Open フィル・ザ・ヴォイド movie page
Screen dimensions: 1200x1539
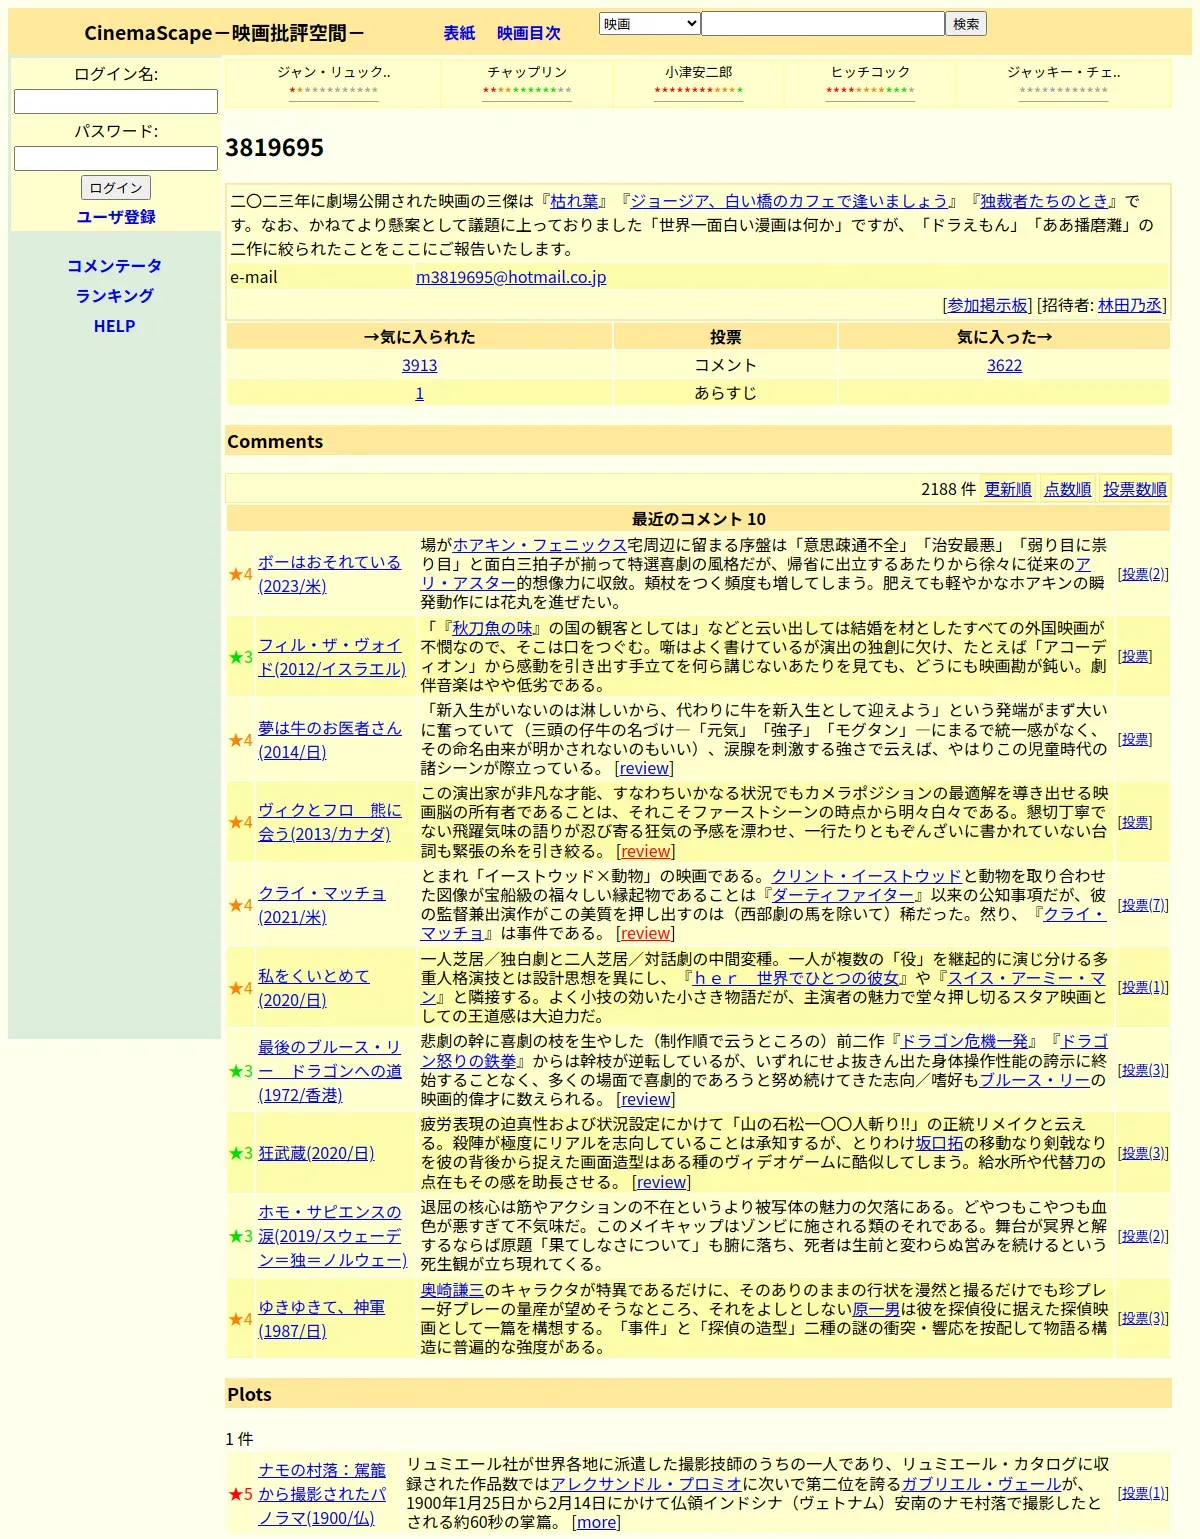331,657
